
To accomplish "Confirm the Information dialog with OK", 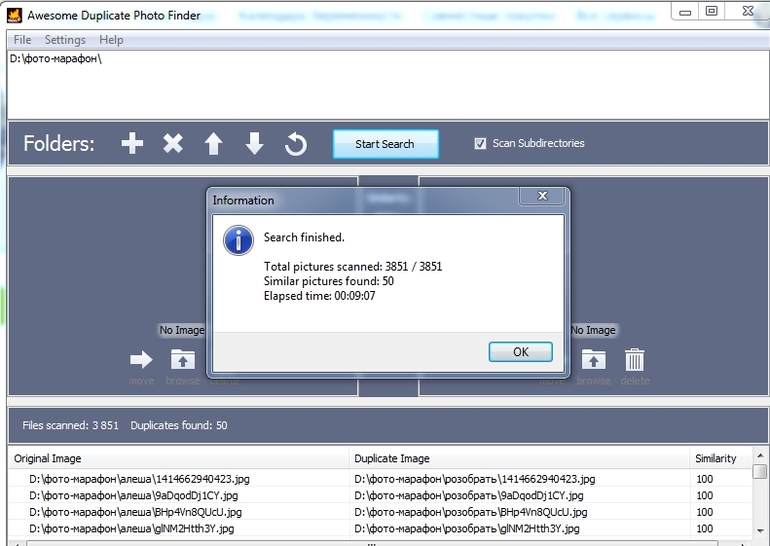I will pos(521,352).
